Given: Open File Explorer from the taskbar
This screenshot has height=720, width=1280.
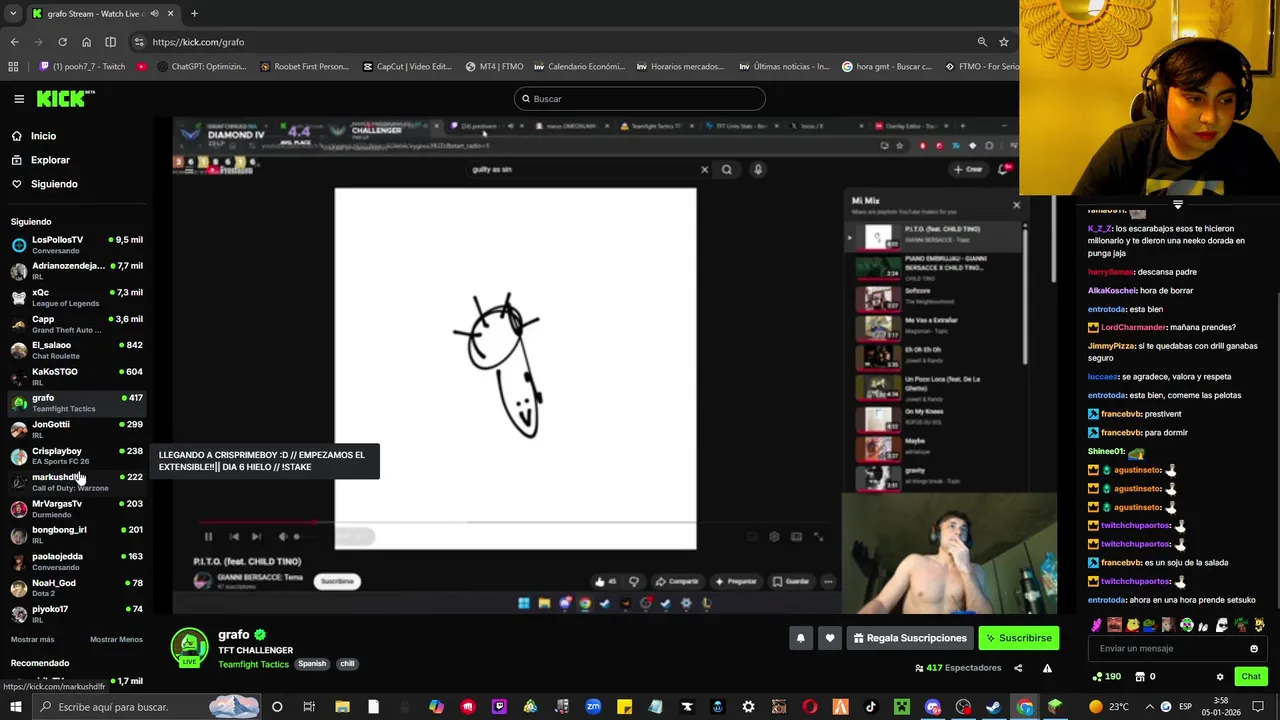Looking at the screenshot, I should point(342,707).
